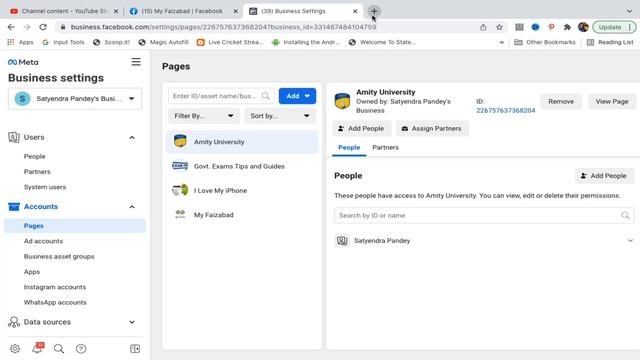Reload the page with the browser refresh button
Screen dimensions: 640x360
point(43,27)
